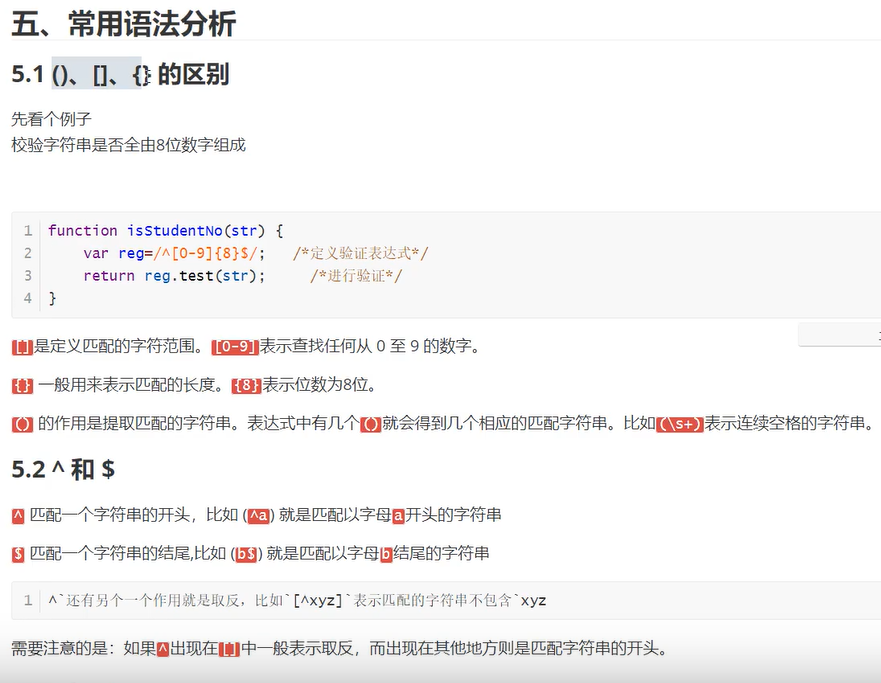The width and height of the screenshot is (881, 683).
Task: Click the "[]" badge before "中一般表示取反"
Action: pos(229,650)
